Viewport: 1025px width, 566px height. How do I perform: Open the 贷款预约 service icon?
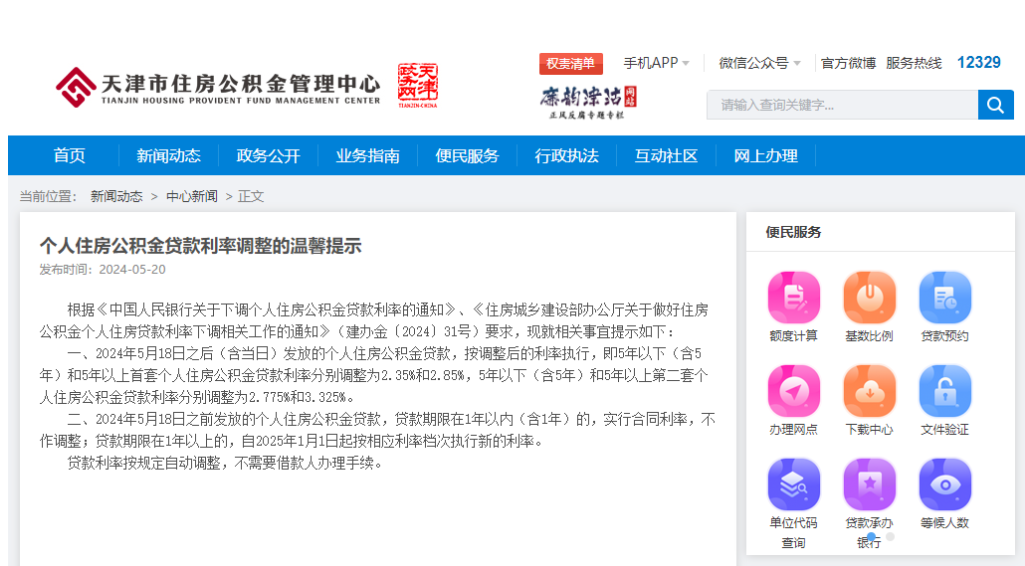click(x=945, y=298)
